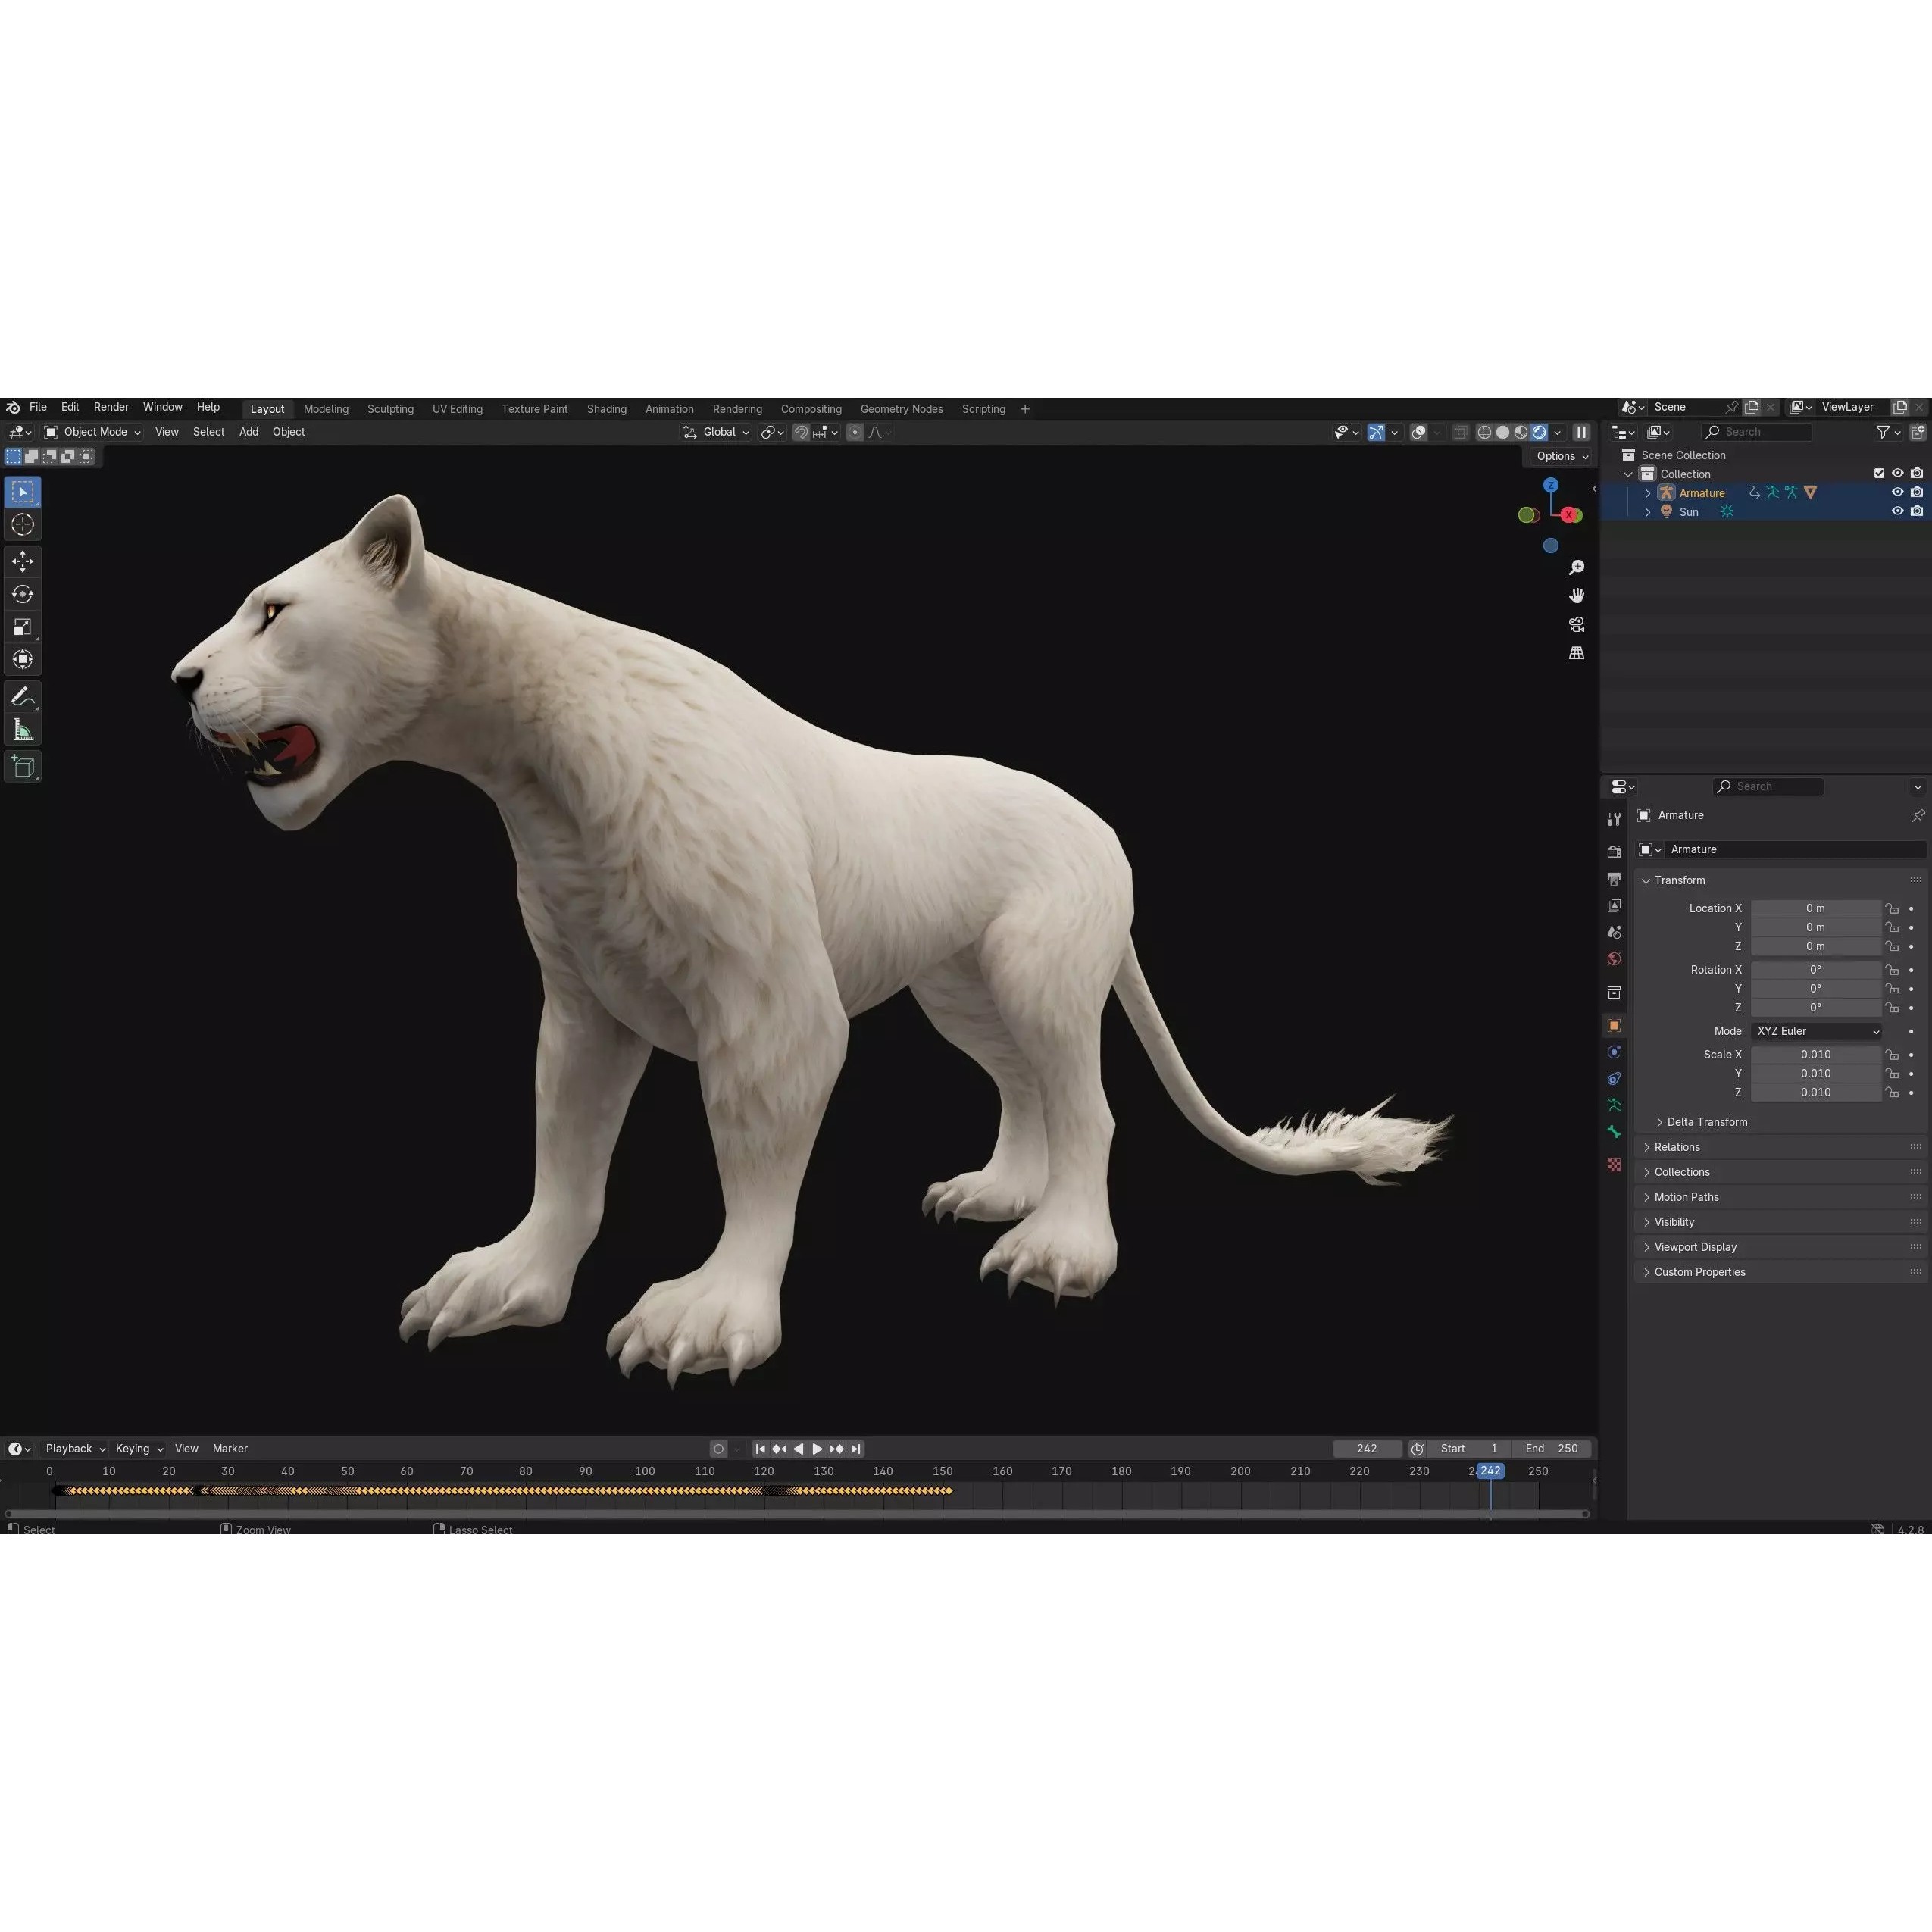Open the rotation Mode dropdown showing XYZ Euler

click(1816, 1031)
